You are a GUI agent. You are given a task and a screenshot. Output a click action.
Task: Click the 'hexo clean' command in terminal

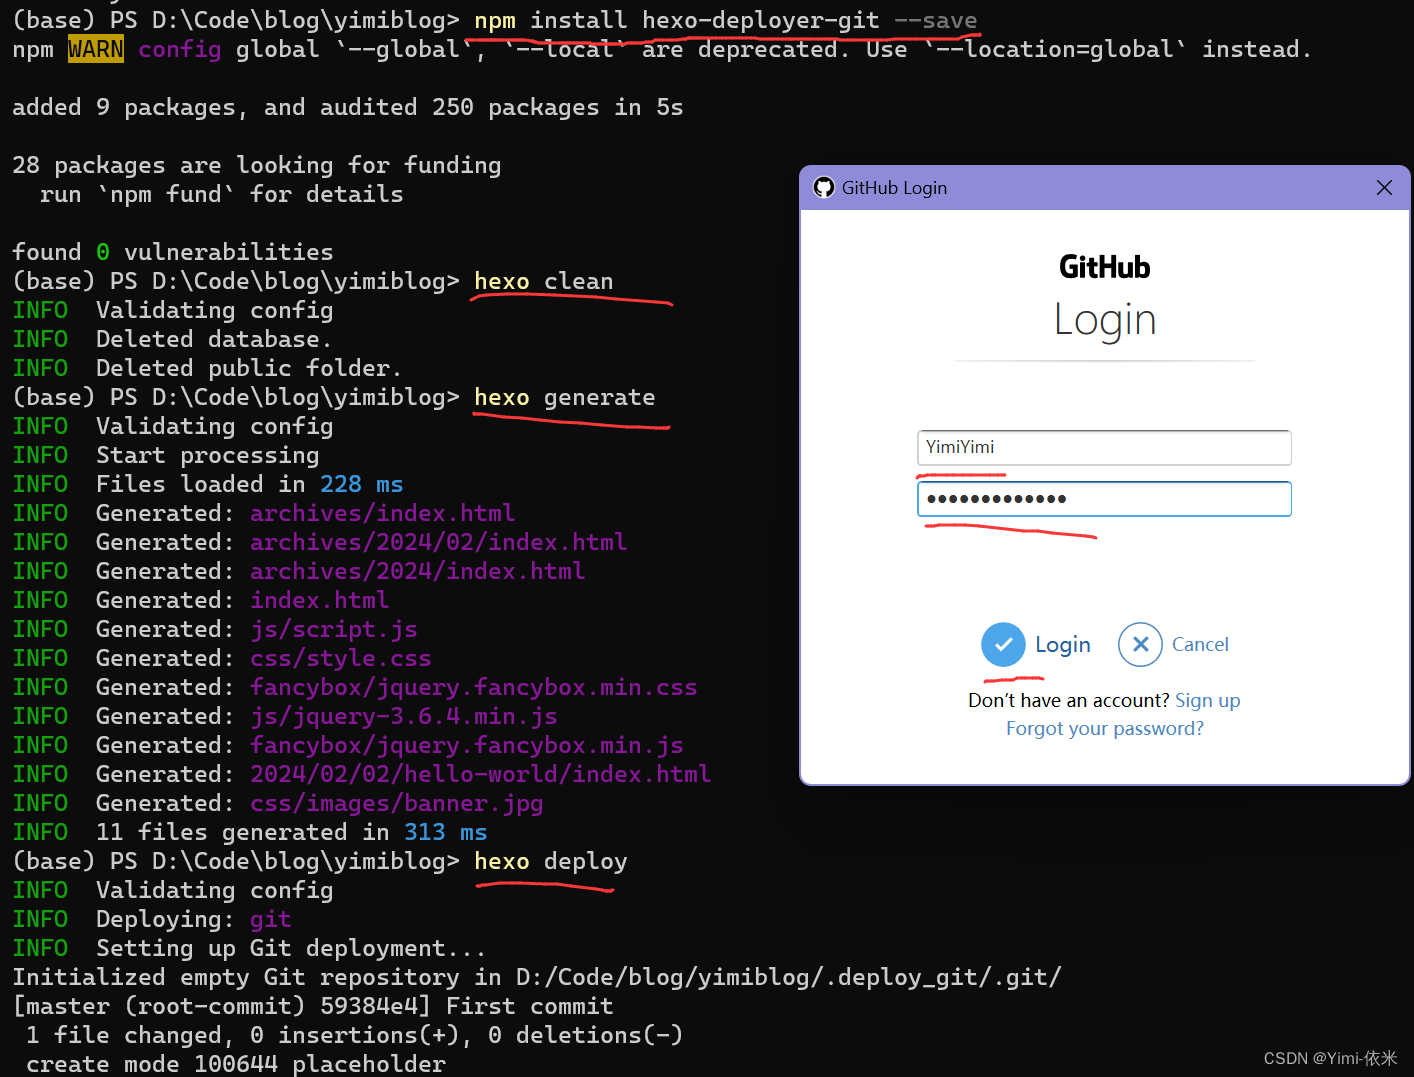point(543,282)
